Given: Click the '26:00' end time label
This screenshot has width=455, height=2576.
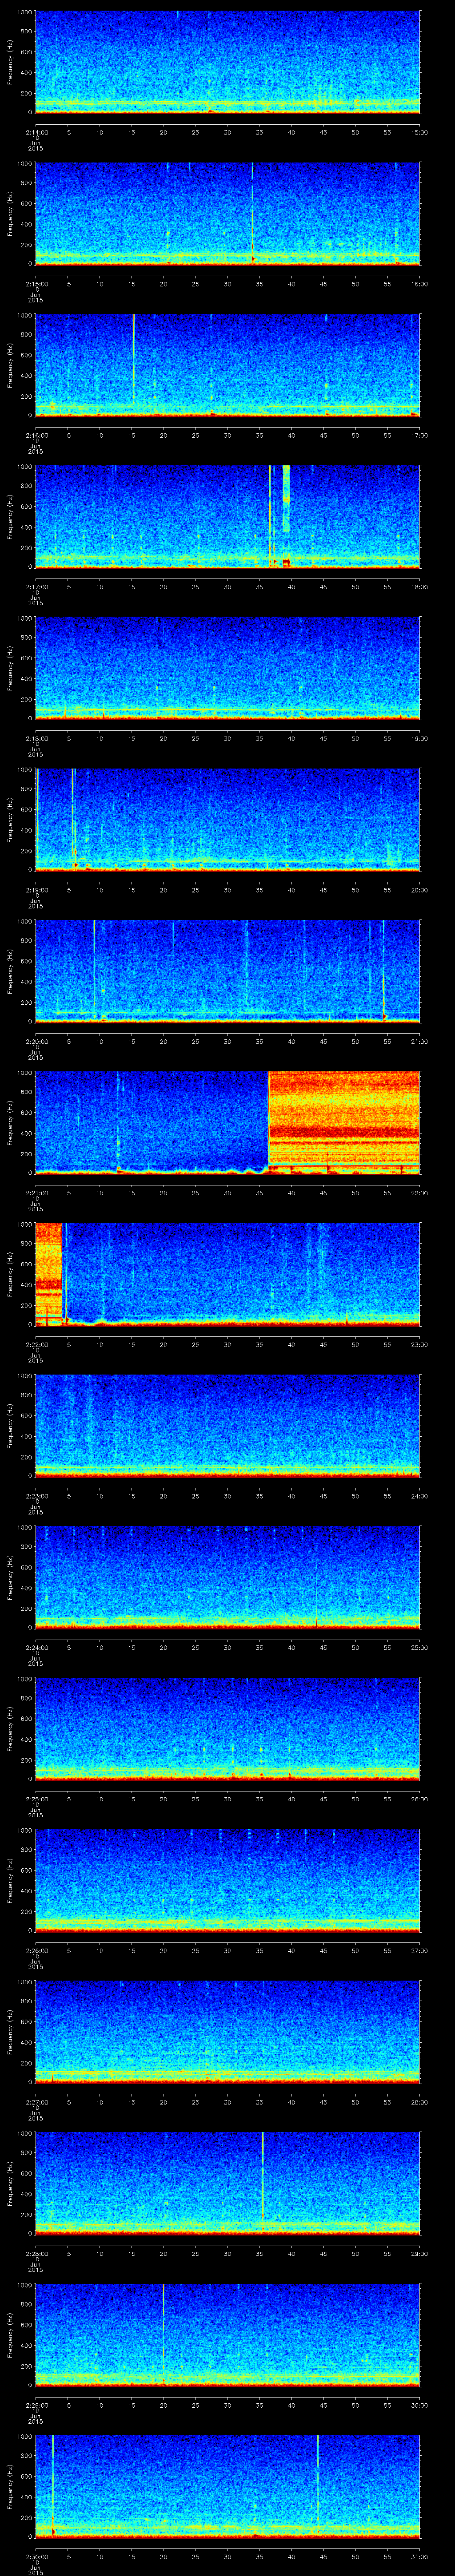Looking at the screenshot, I should point(420,1799).
